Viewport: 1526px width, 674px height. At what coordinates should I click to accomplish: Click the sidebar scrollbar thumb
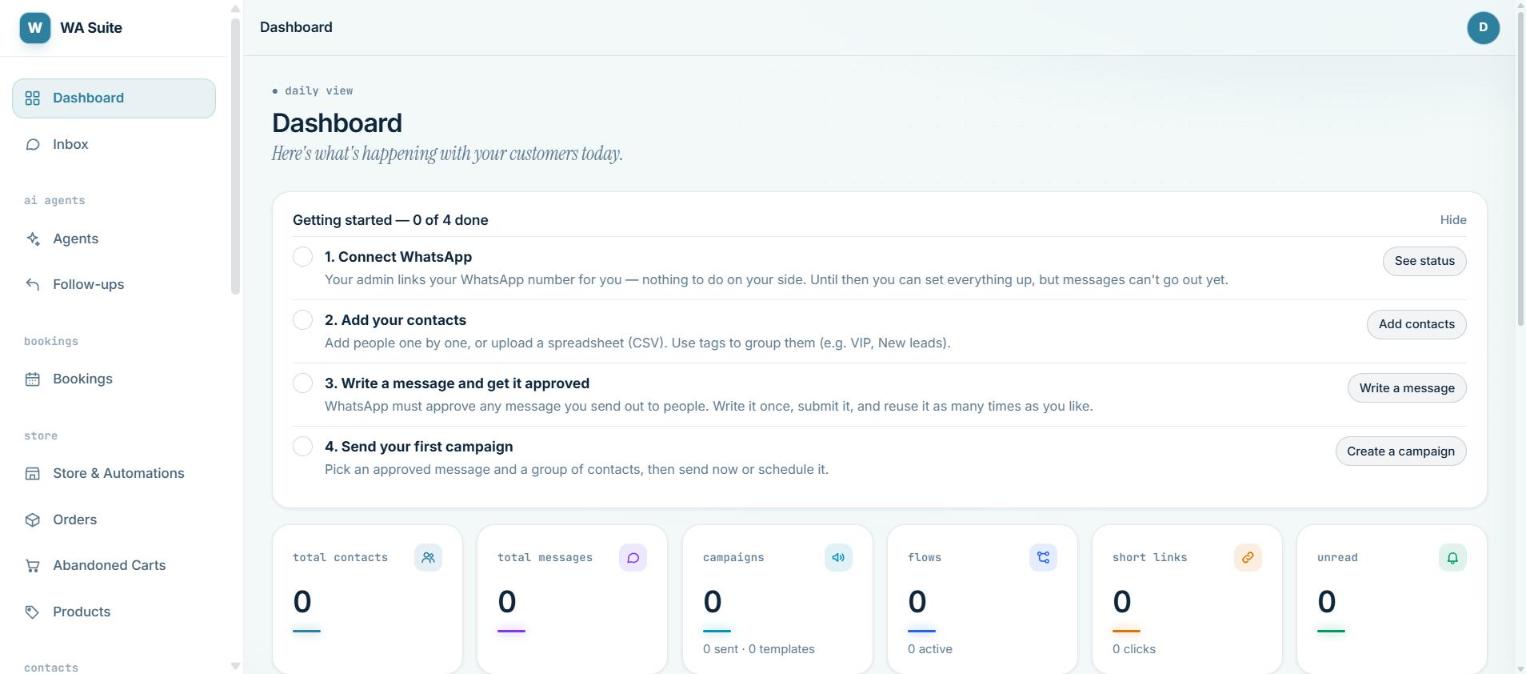tap(235, 157)
